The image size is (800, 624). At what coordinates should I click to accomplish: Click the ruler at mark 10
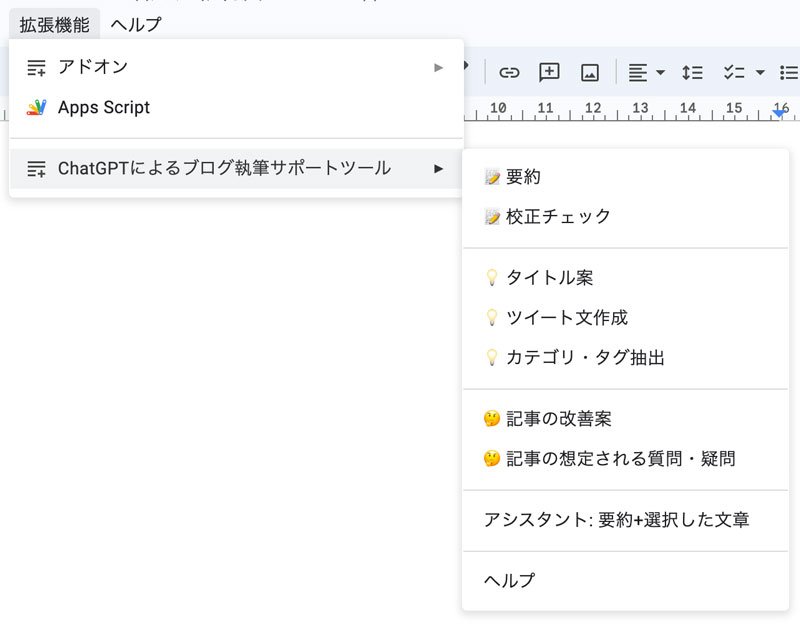(x=498, y=108)
